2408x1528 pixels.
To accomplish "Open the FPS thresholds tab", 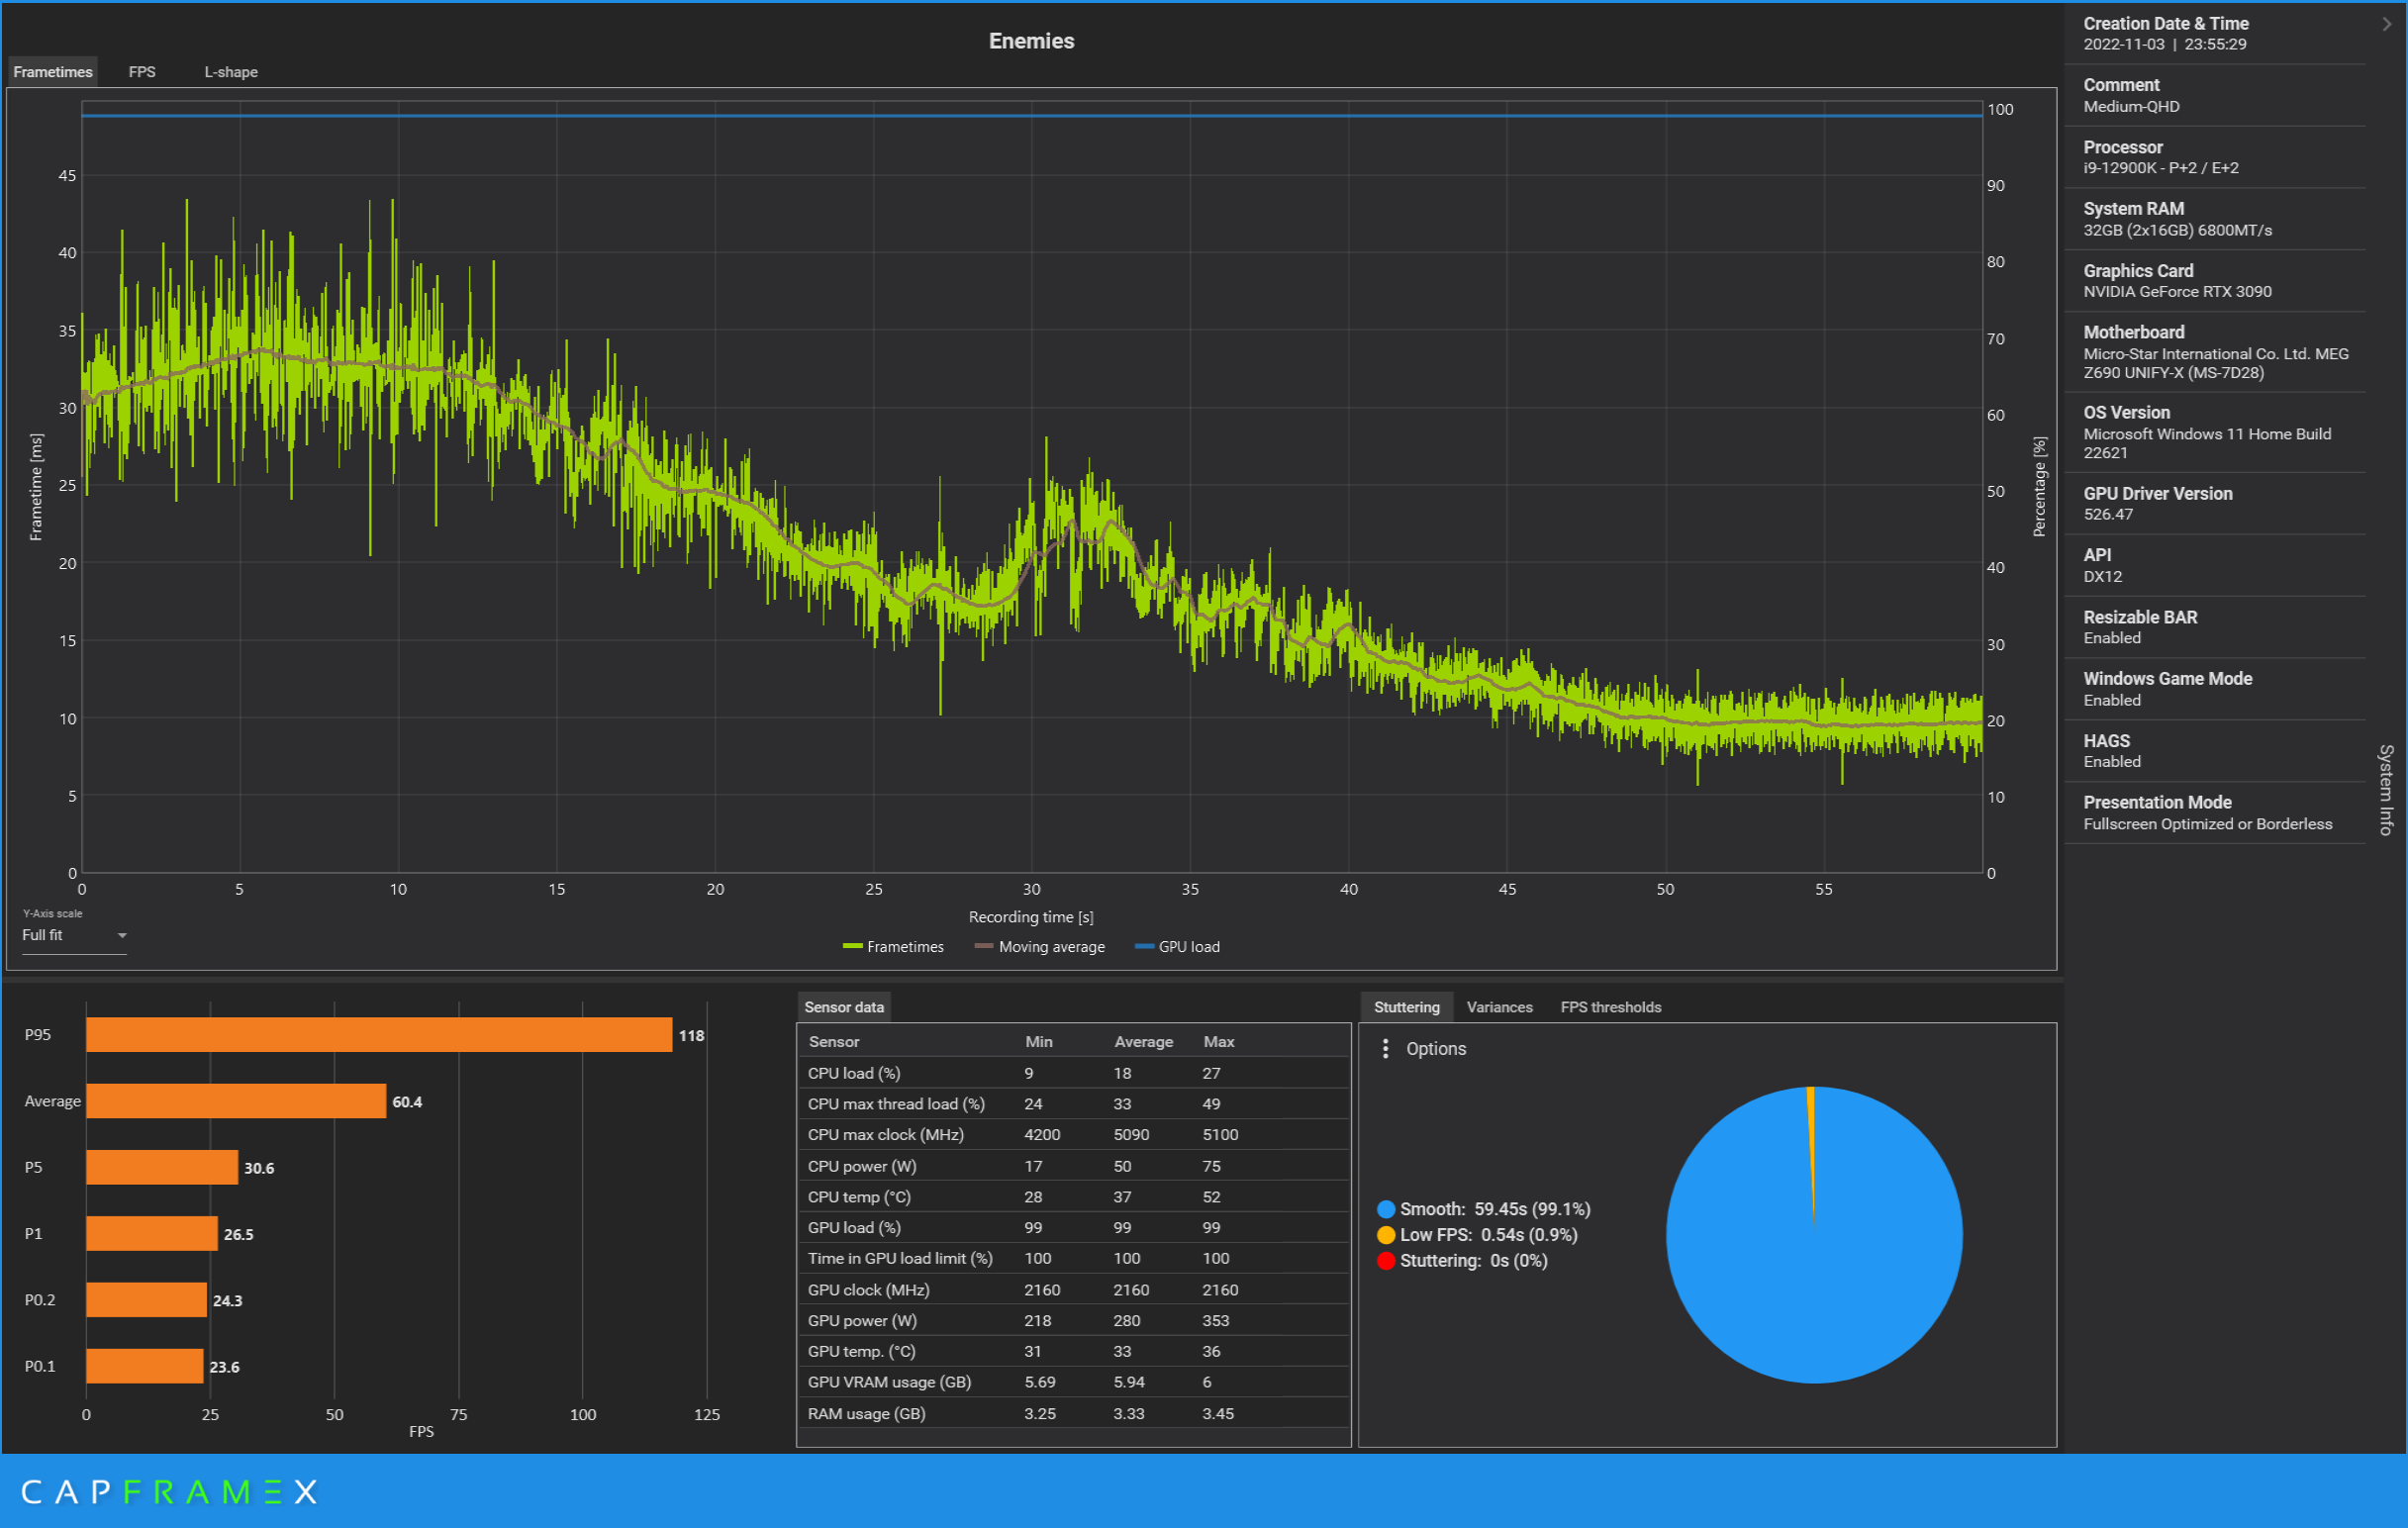I will 1610,1007.
